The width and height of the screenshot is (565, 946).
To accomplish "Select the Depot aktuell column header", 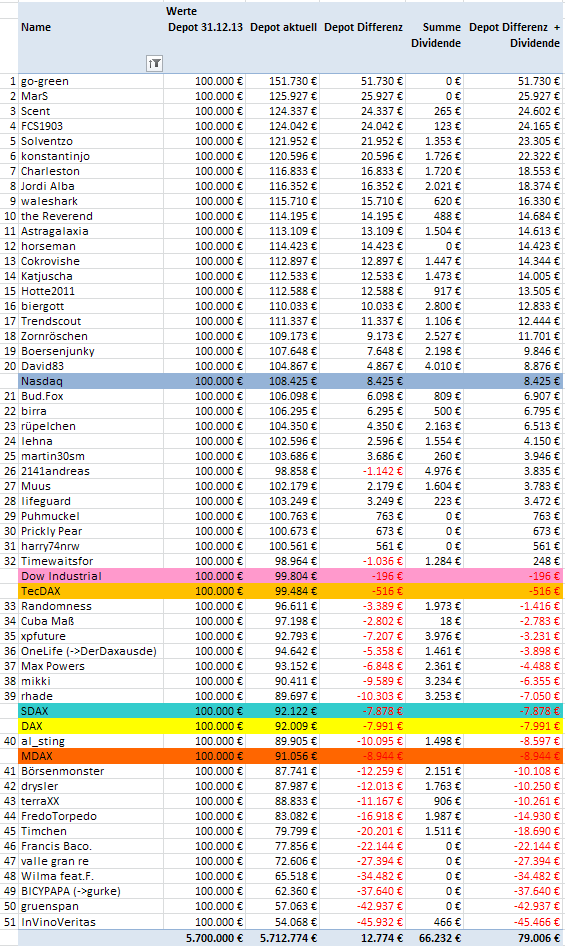I will (283, 27).
